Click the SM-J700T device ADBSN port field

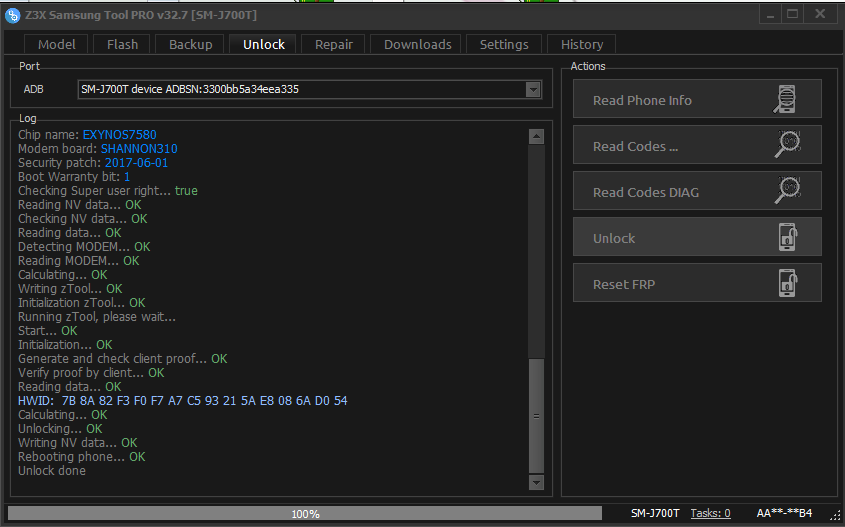tap(309, 89)
